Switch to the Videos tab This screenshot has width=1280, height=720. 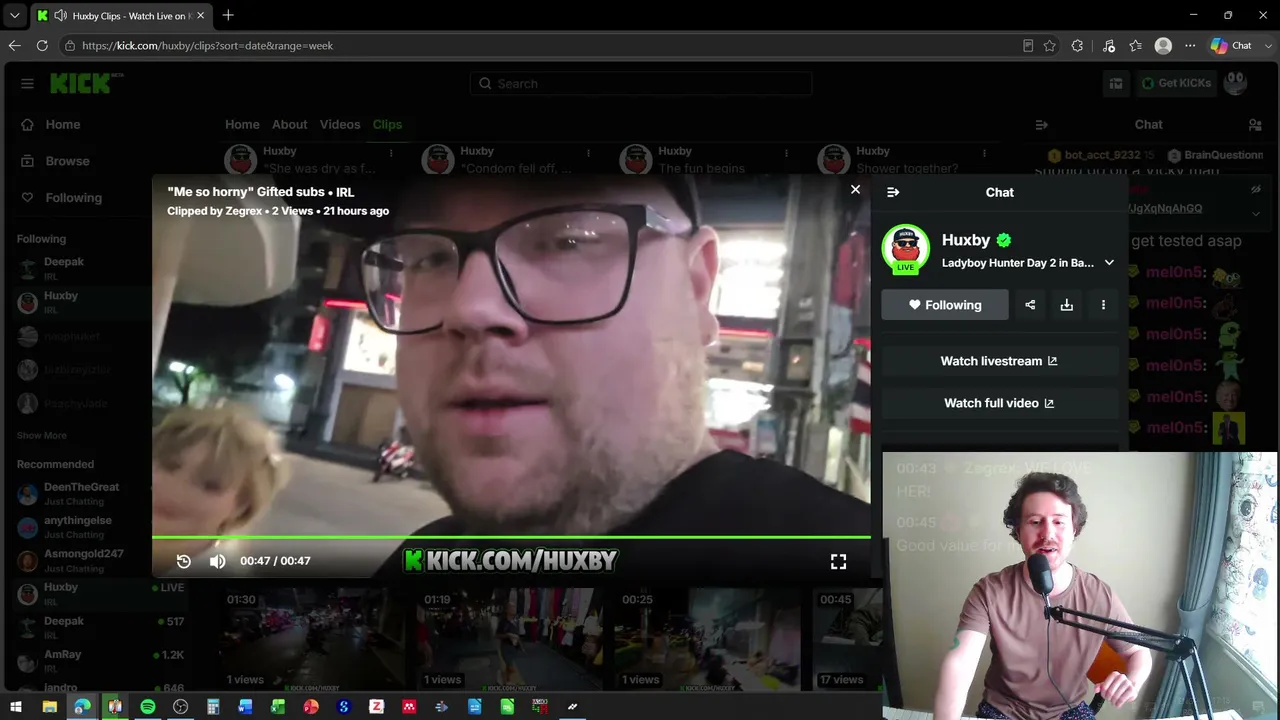(x=340, y=124)
